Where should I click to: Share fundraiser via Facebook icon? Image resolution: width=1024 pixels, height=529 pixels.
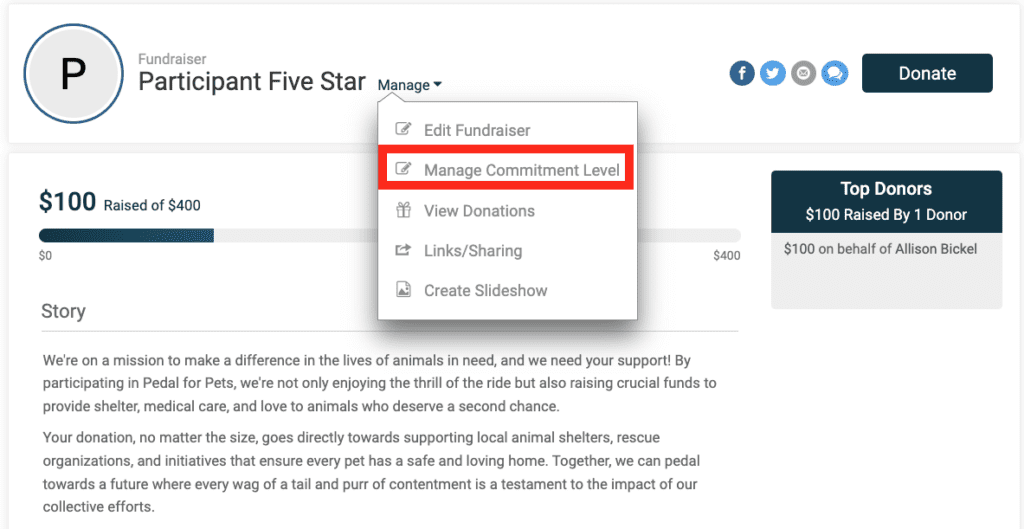(x=742, y=73)
